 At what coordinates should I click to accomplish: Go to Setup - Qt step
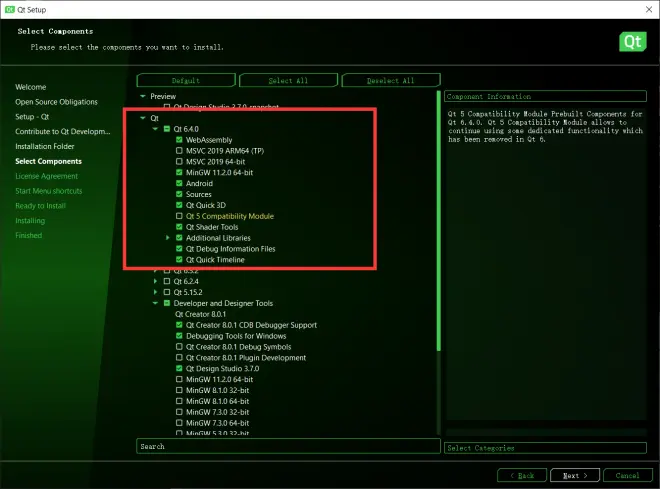[32, 117]
